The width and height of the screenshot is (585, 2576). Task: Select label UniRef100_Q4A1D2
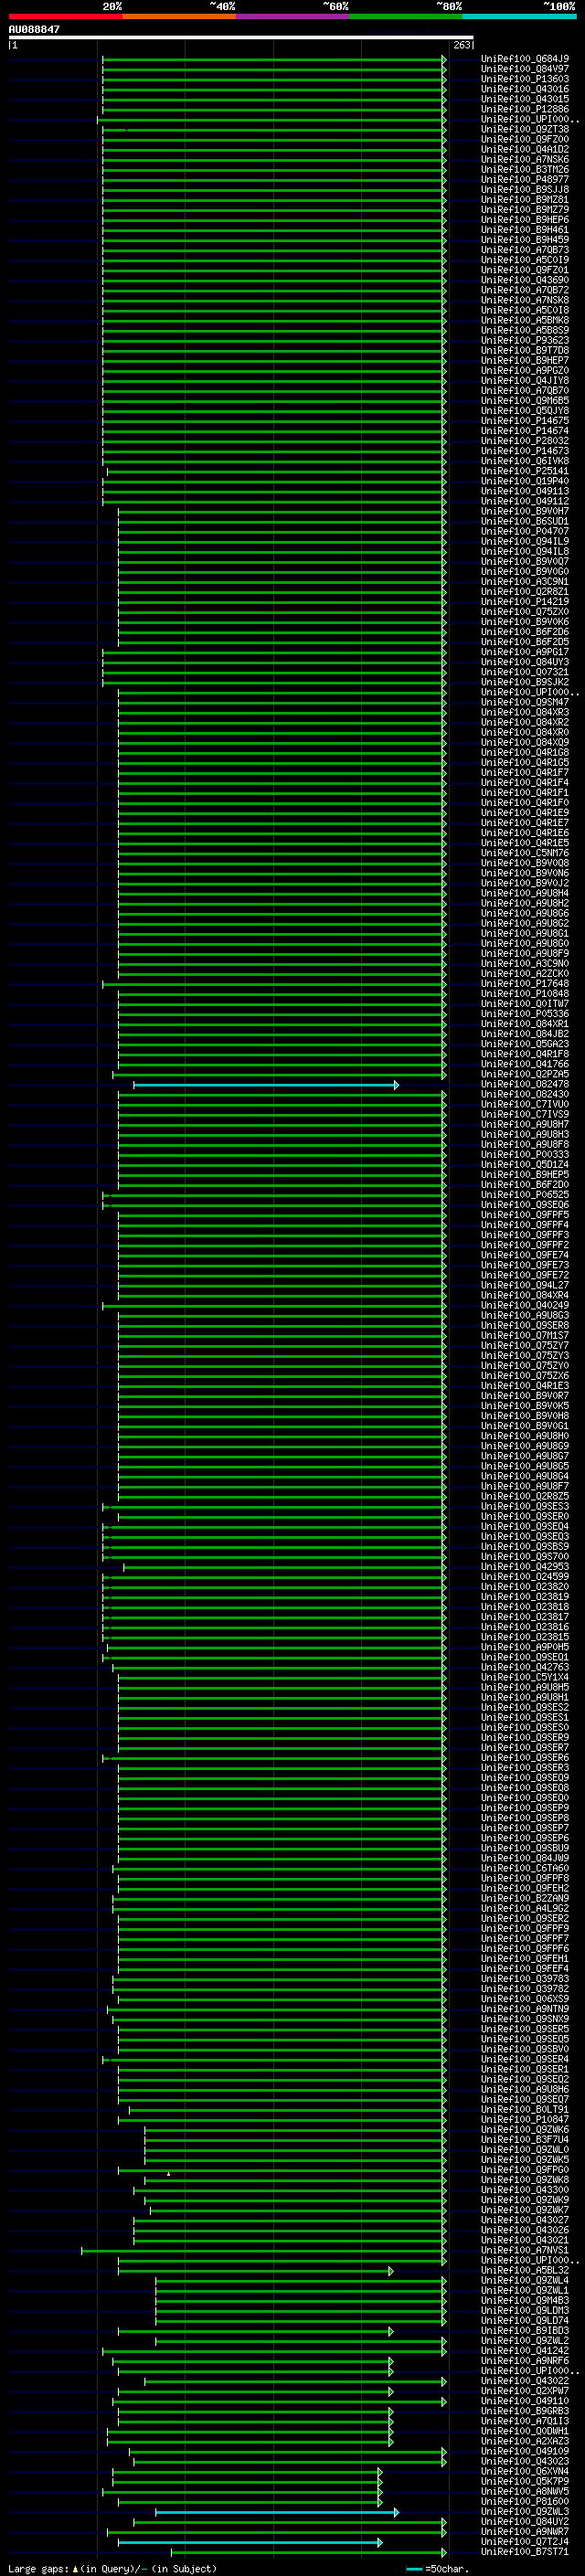(x=525, y=149)
